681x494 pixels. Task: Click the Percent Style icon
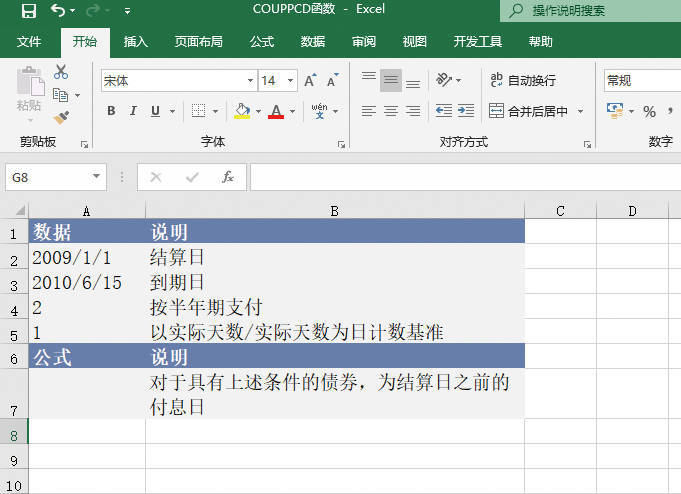649,111
